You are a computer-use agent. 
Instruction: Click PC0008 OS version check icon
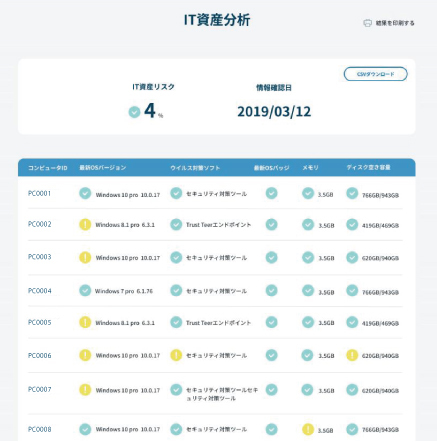click(x=85, y=429)
